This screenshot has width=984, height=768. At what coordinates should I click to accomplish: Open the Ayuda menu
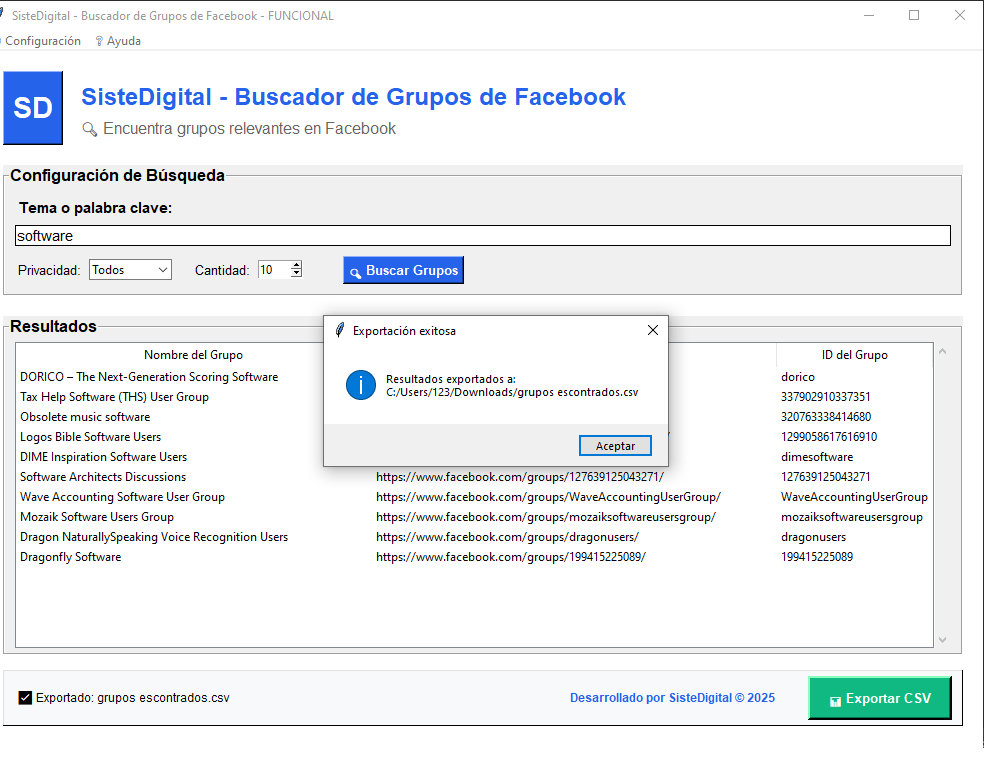tap(118, 41)
